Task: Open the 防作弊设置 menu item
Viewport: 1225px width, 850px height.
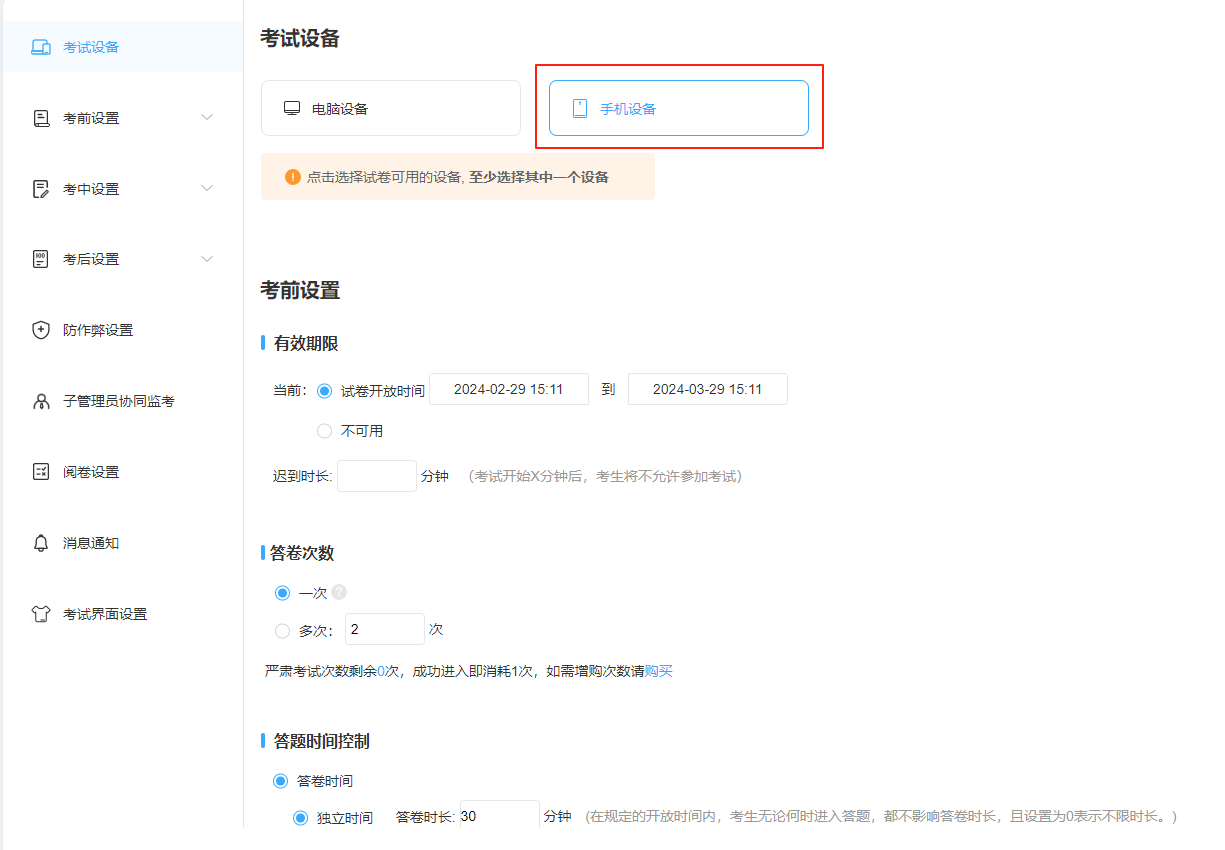Action: [x=122, y=330]
